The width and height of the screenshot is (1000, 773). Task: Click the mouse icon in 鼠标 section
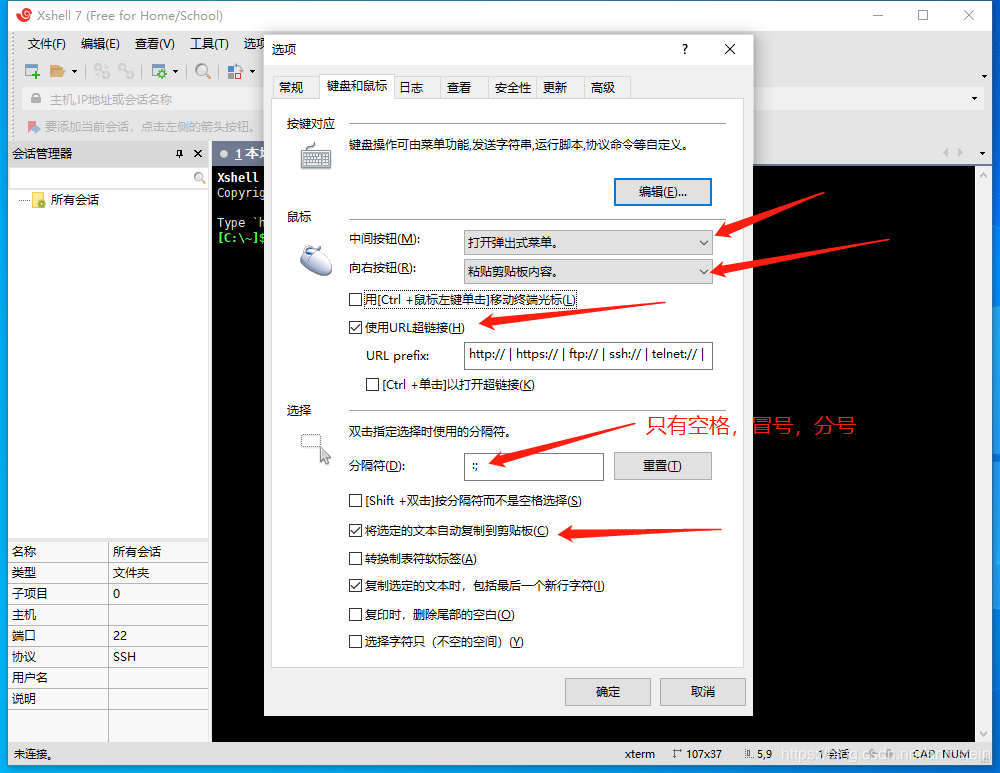coord(316,260)
